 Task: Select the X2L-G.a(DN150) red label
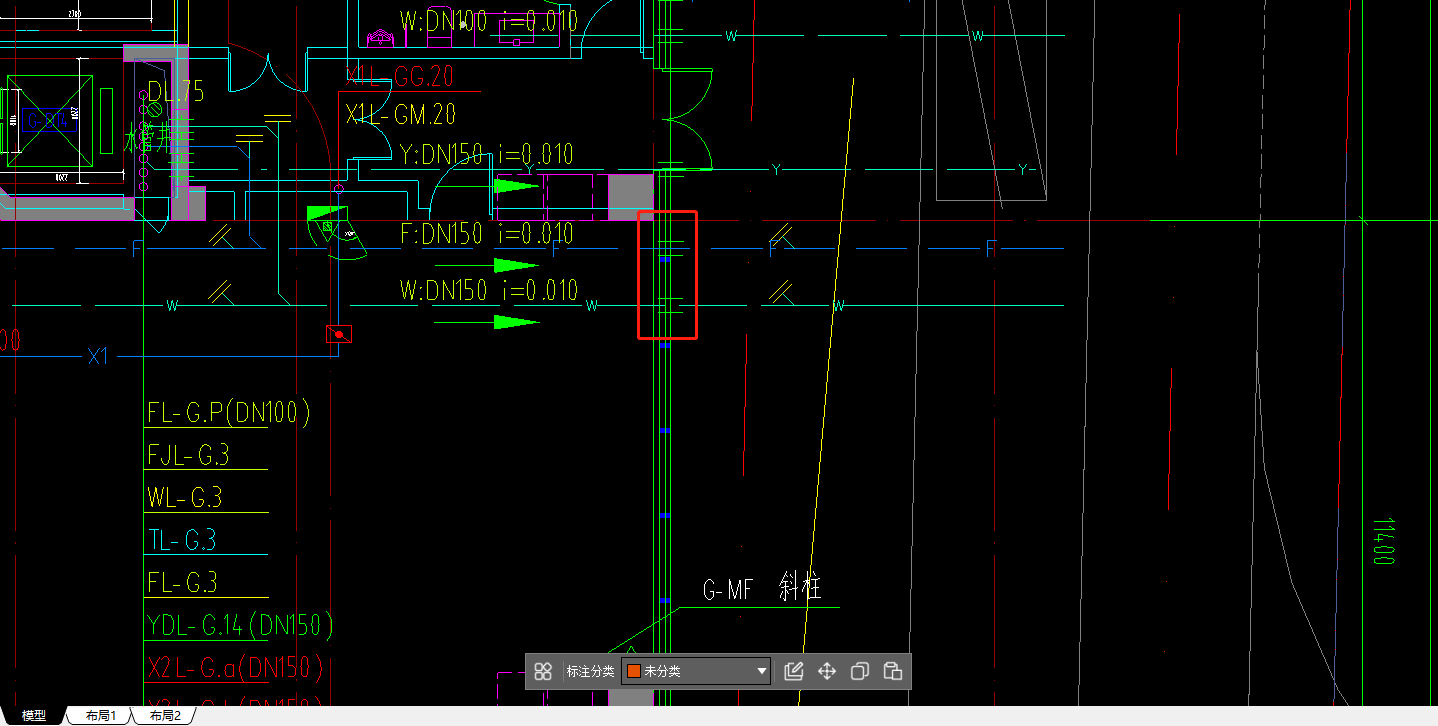click(x=236, y=667)
